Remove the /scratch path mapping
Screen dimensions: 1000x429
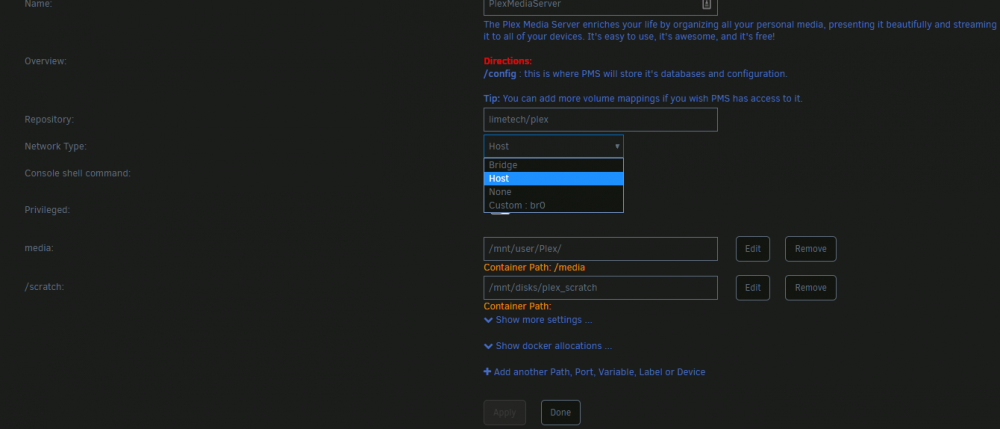811,287
